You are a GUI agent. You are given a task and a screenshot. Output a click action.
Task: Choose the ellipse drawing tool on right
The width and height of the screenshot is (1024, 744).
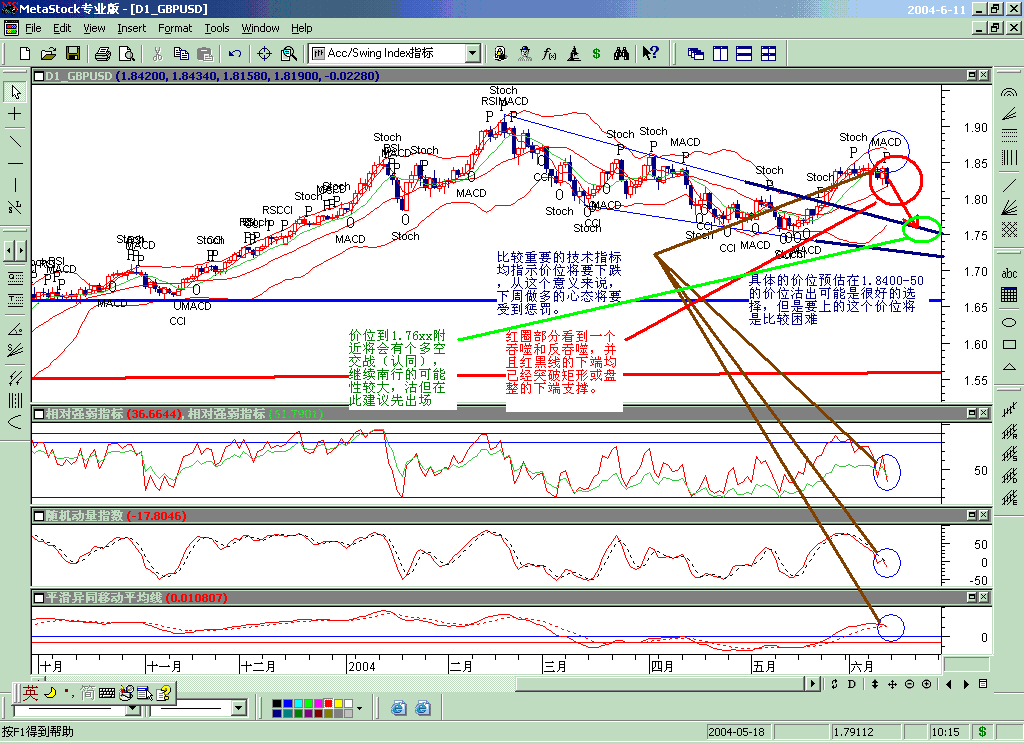(1008, 322)
